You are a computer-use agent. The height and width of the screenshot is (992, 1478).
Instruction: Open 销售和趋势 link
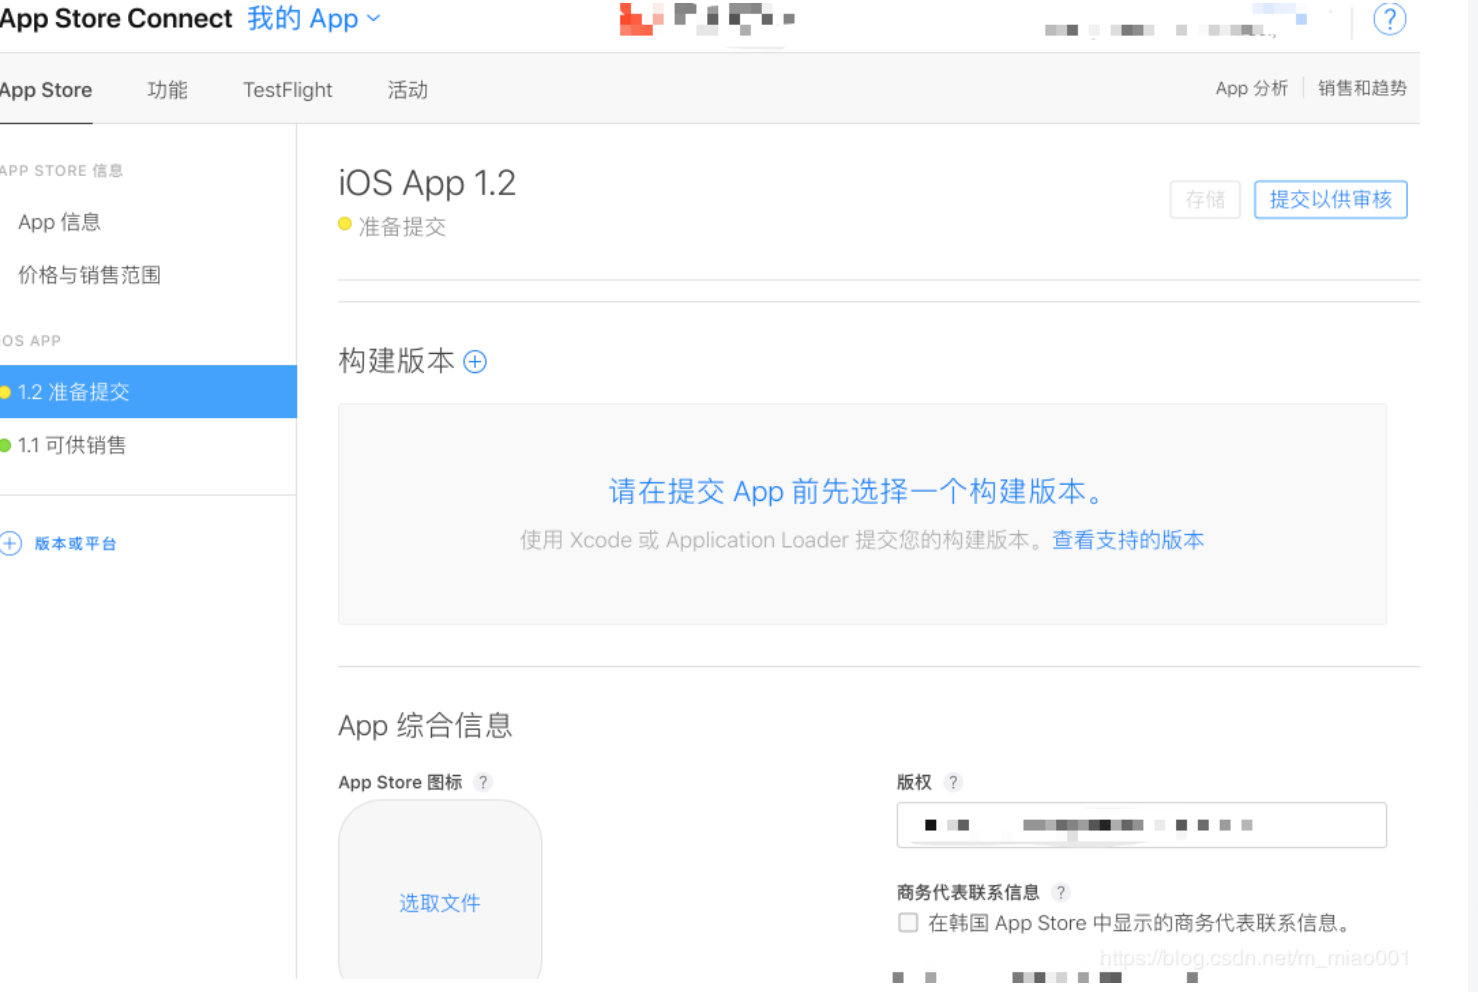[x=1362, y=88]
